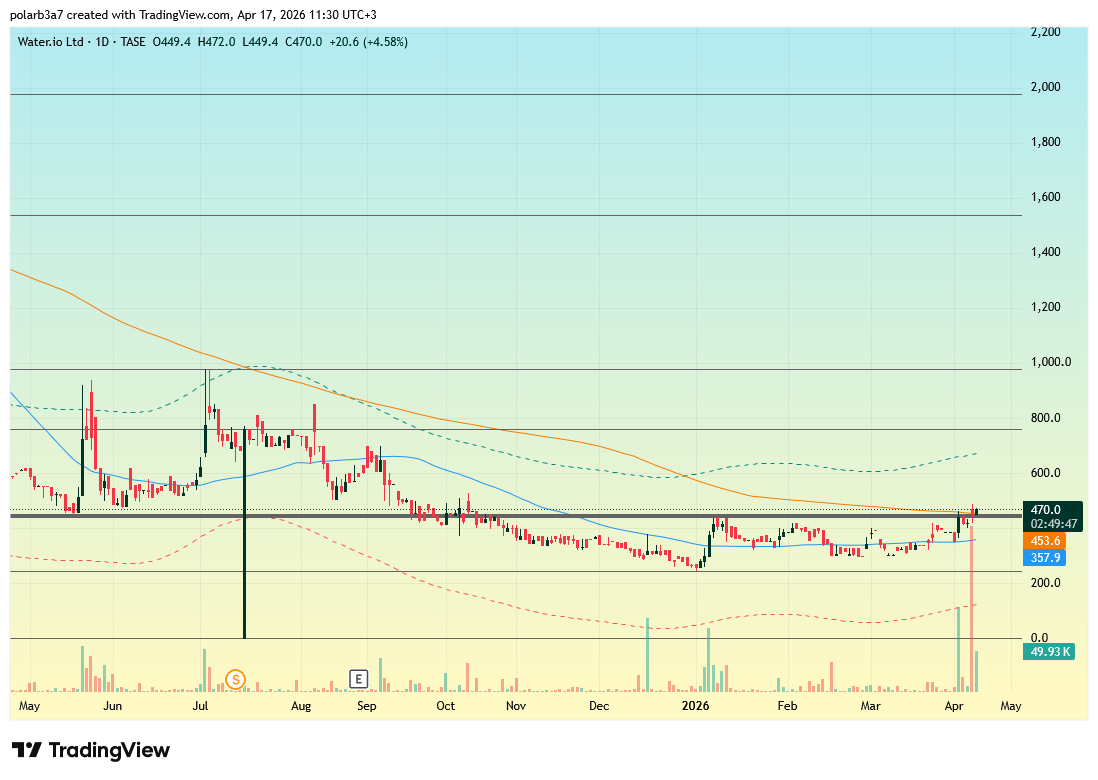Click the green volume spike in late December
1098x780 pixels.
pyautogui.click(x=647, y=655)
